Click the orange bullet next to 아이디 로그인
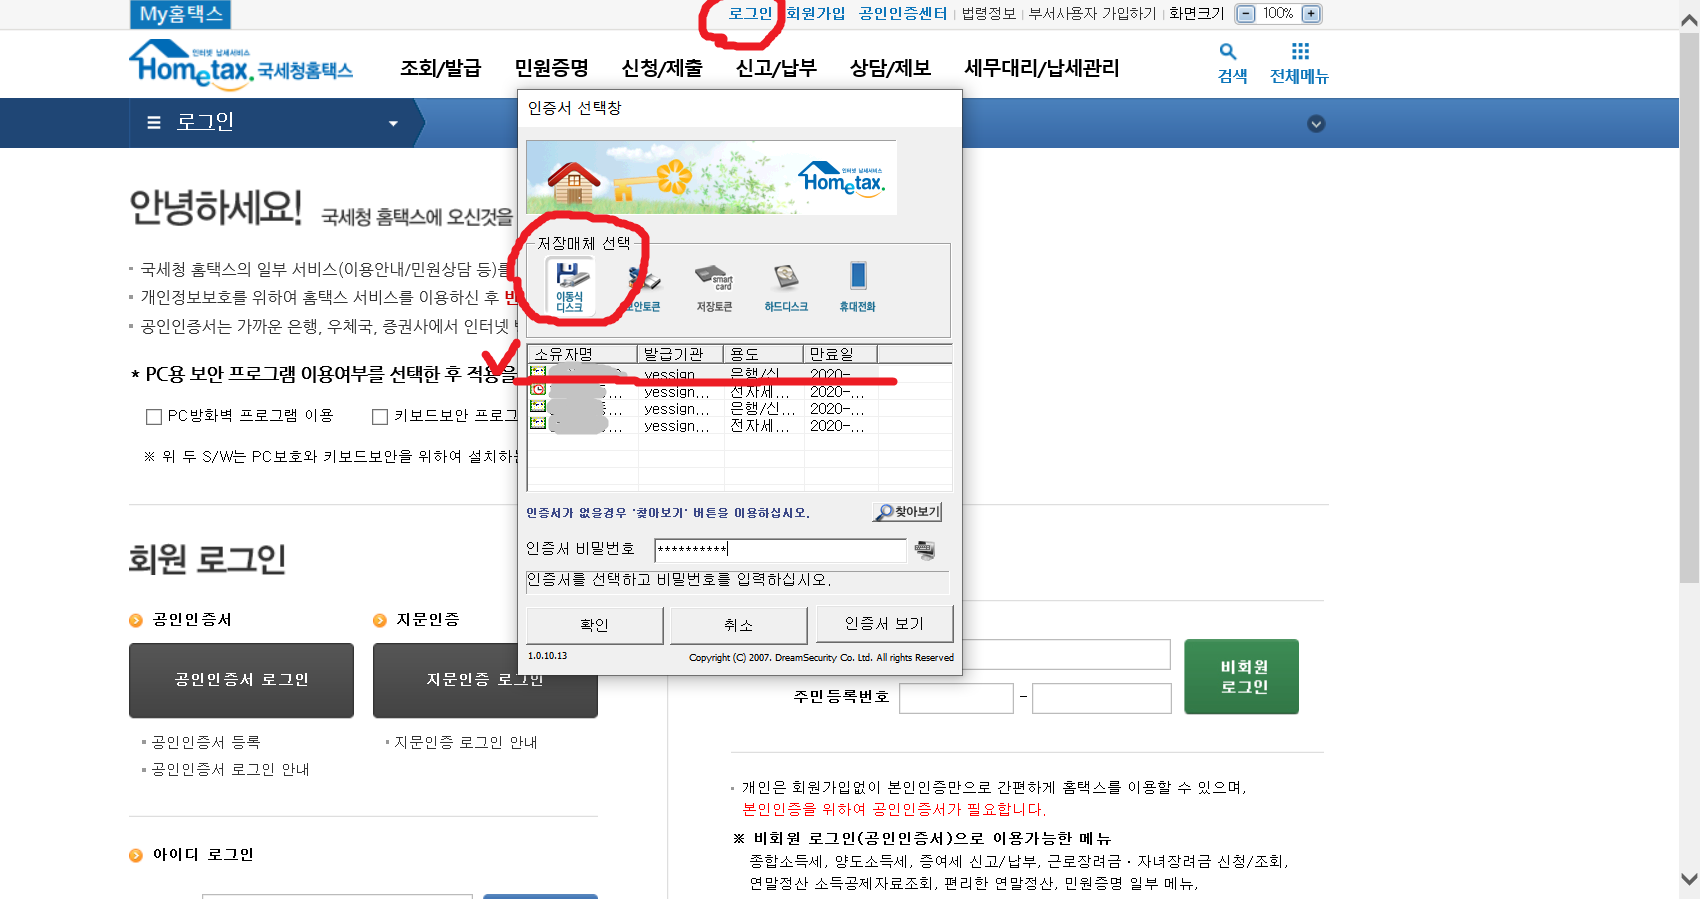 (136, 855)
